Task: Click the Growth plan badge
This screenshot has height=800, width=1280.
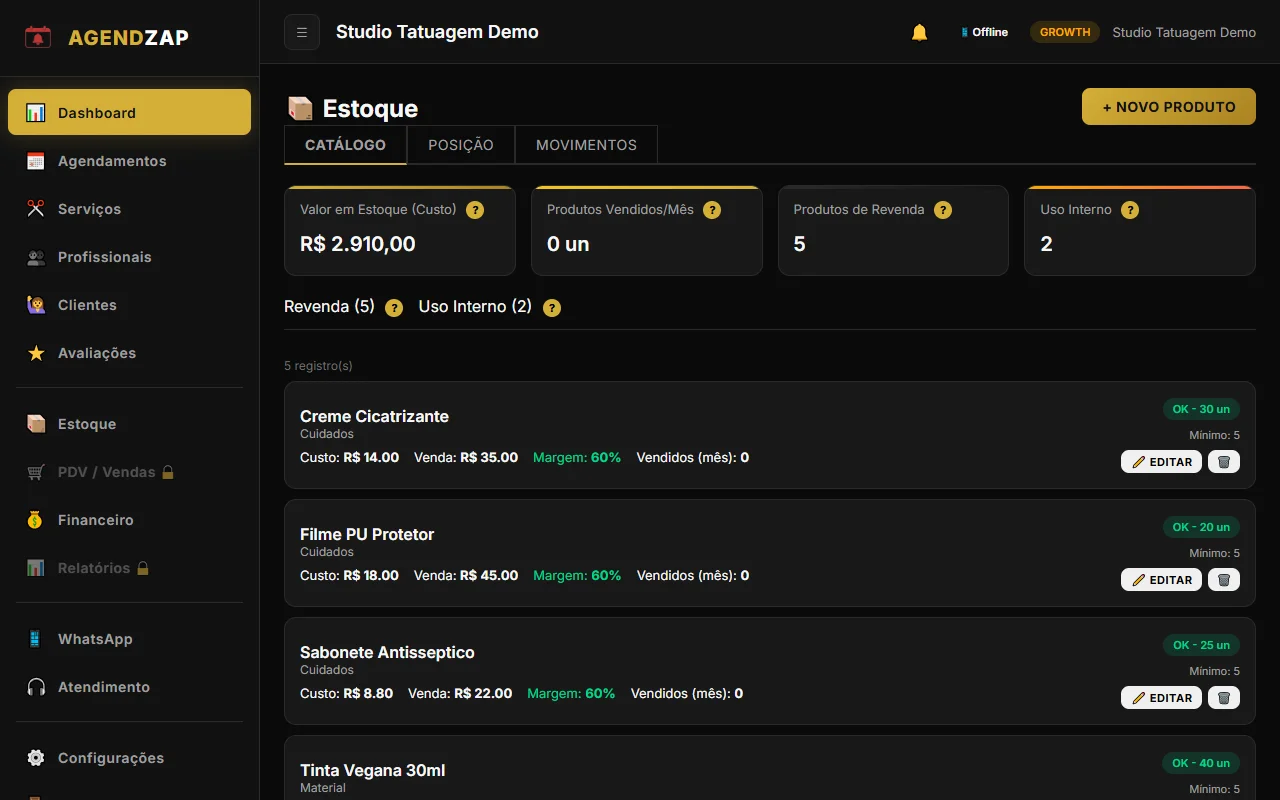Action: tap(1064, 32)
